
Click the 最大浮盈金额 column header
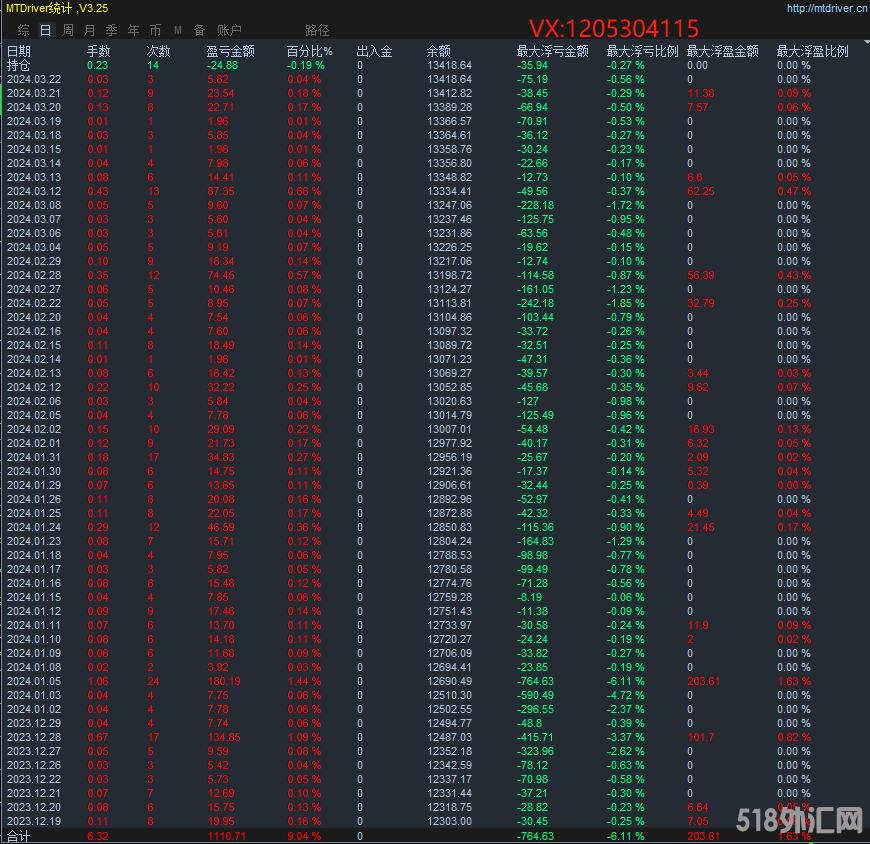click(x=722, y=52)
